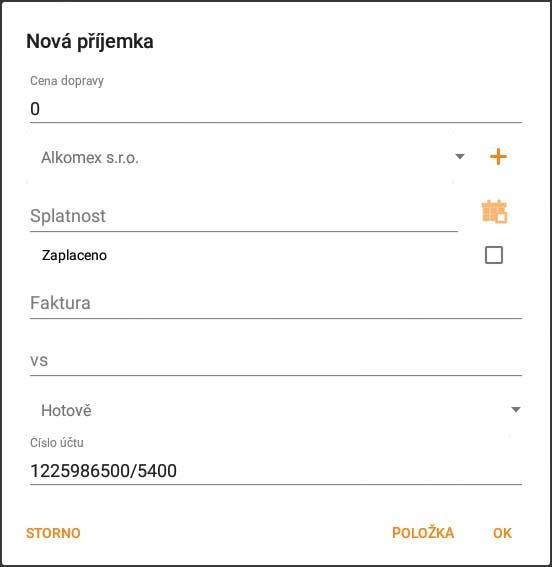Screen dimensions: 552x567
Task: Open the Hotově payment method arrow
Action: click(515, 410)
